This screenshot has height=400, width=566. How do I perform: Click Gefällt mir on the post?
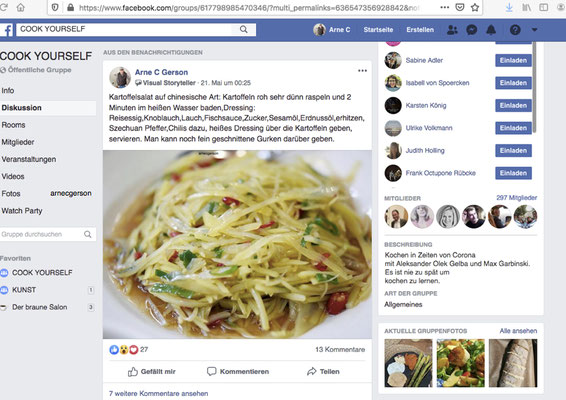pyautogui.click(x=152, y=371)
